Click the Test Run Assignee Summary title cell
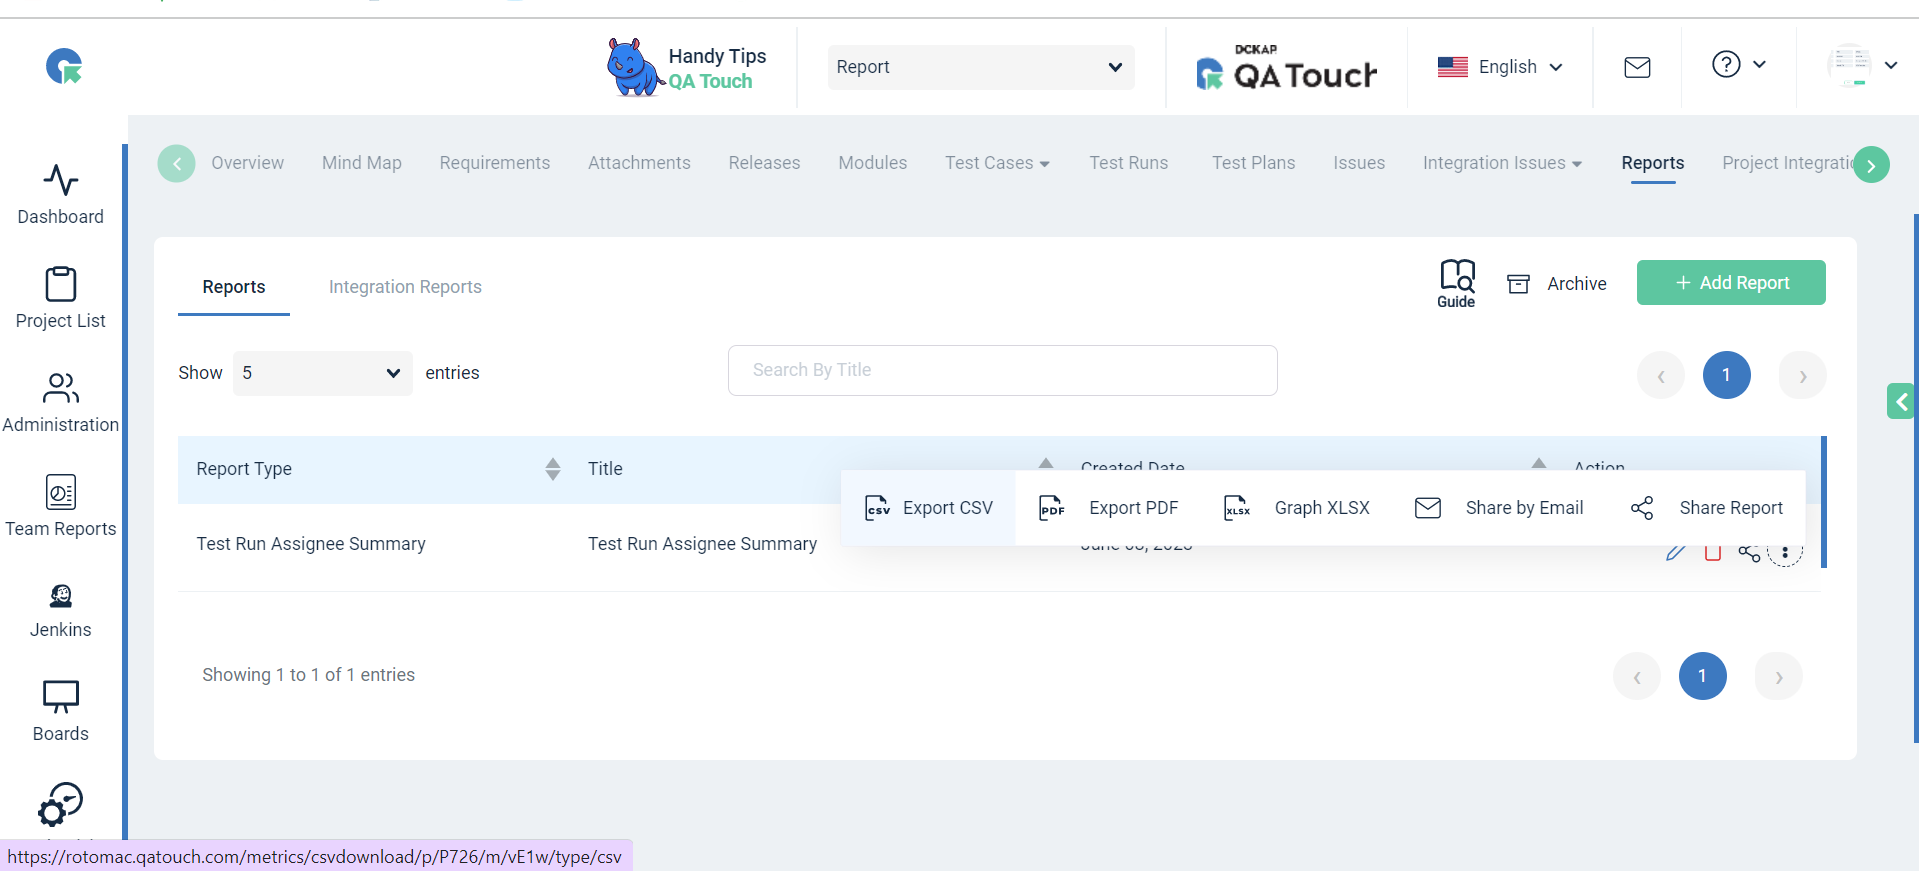1919x871 pixels. (x=702, y=544)
